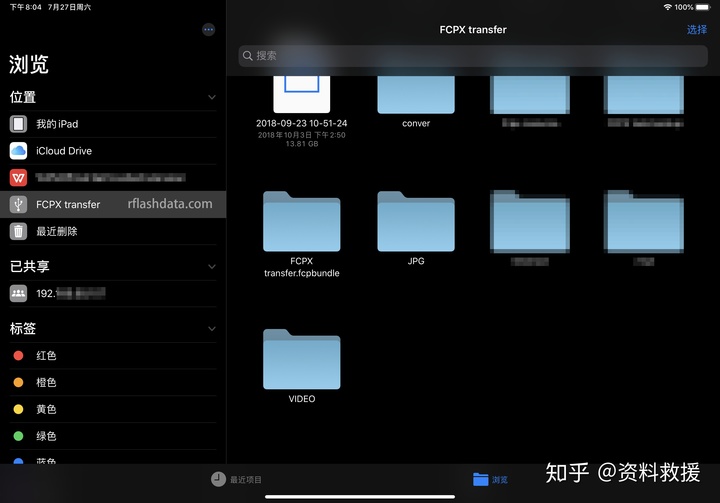Open the iCloud Drive cloud icon
This screenshot has width=720, height=503.
[18, 151]
